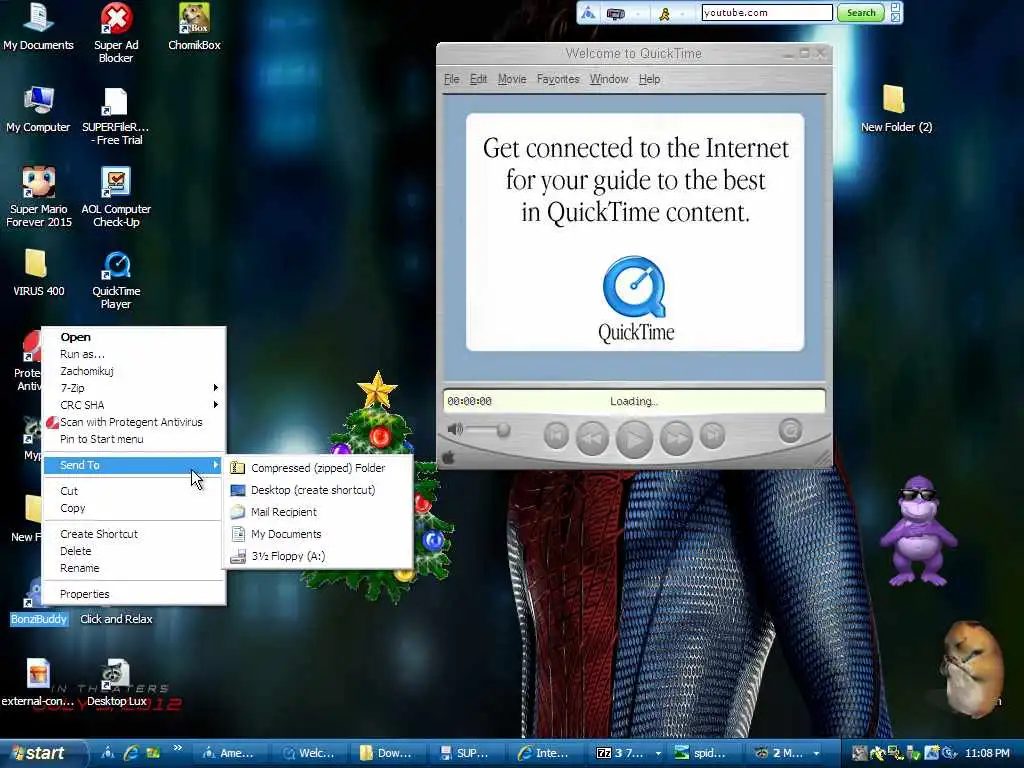The image size is (1024, 768).
Task: Expand the CRC SHA submenu
Action: (x=134, y=405)
